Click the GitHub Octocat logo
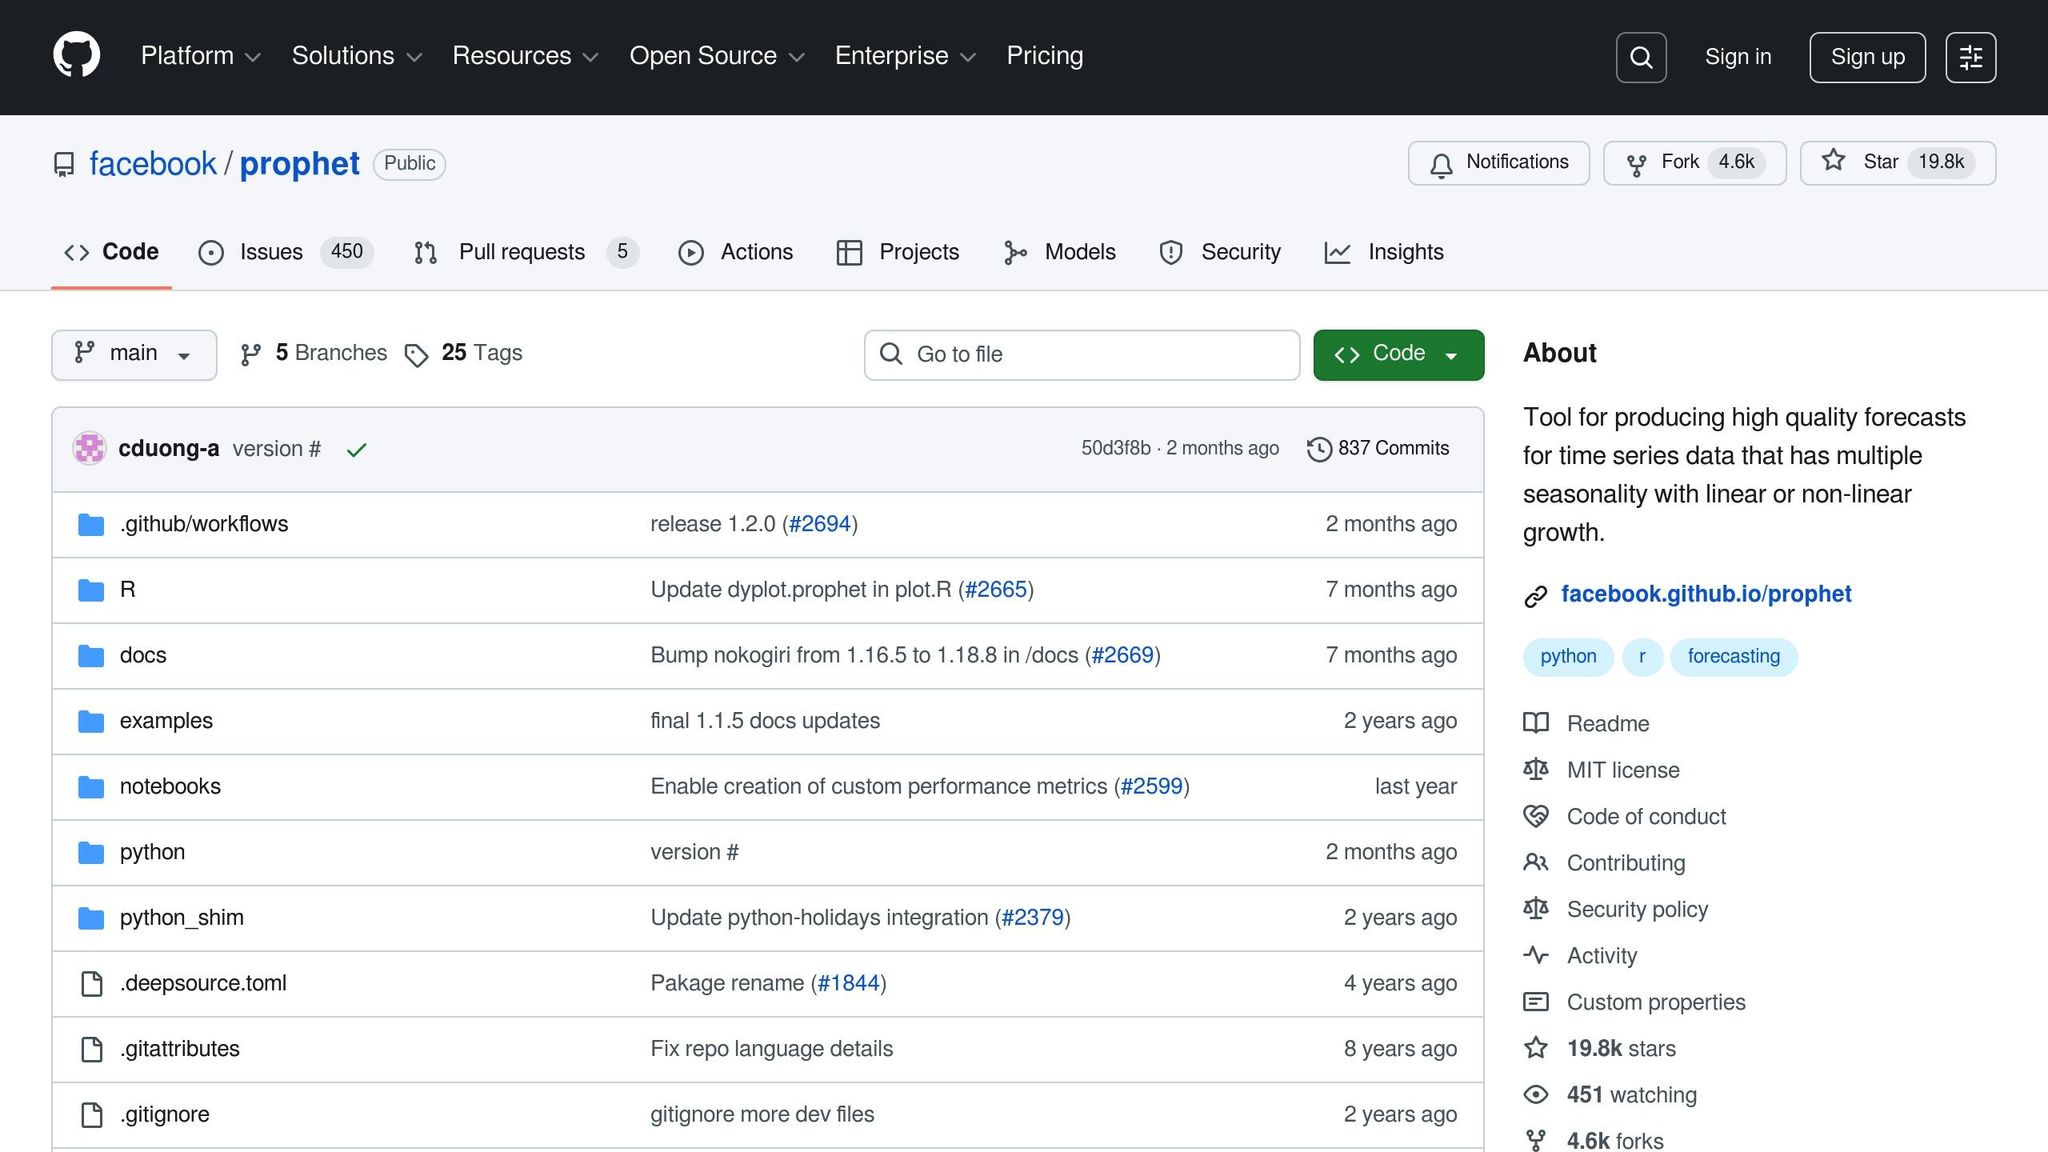Viewport: 2048px width, 1152px height. [76, 55]
